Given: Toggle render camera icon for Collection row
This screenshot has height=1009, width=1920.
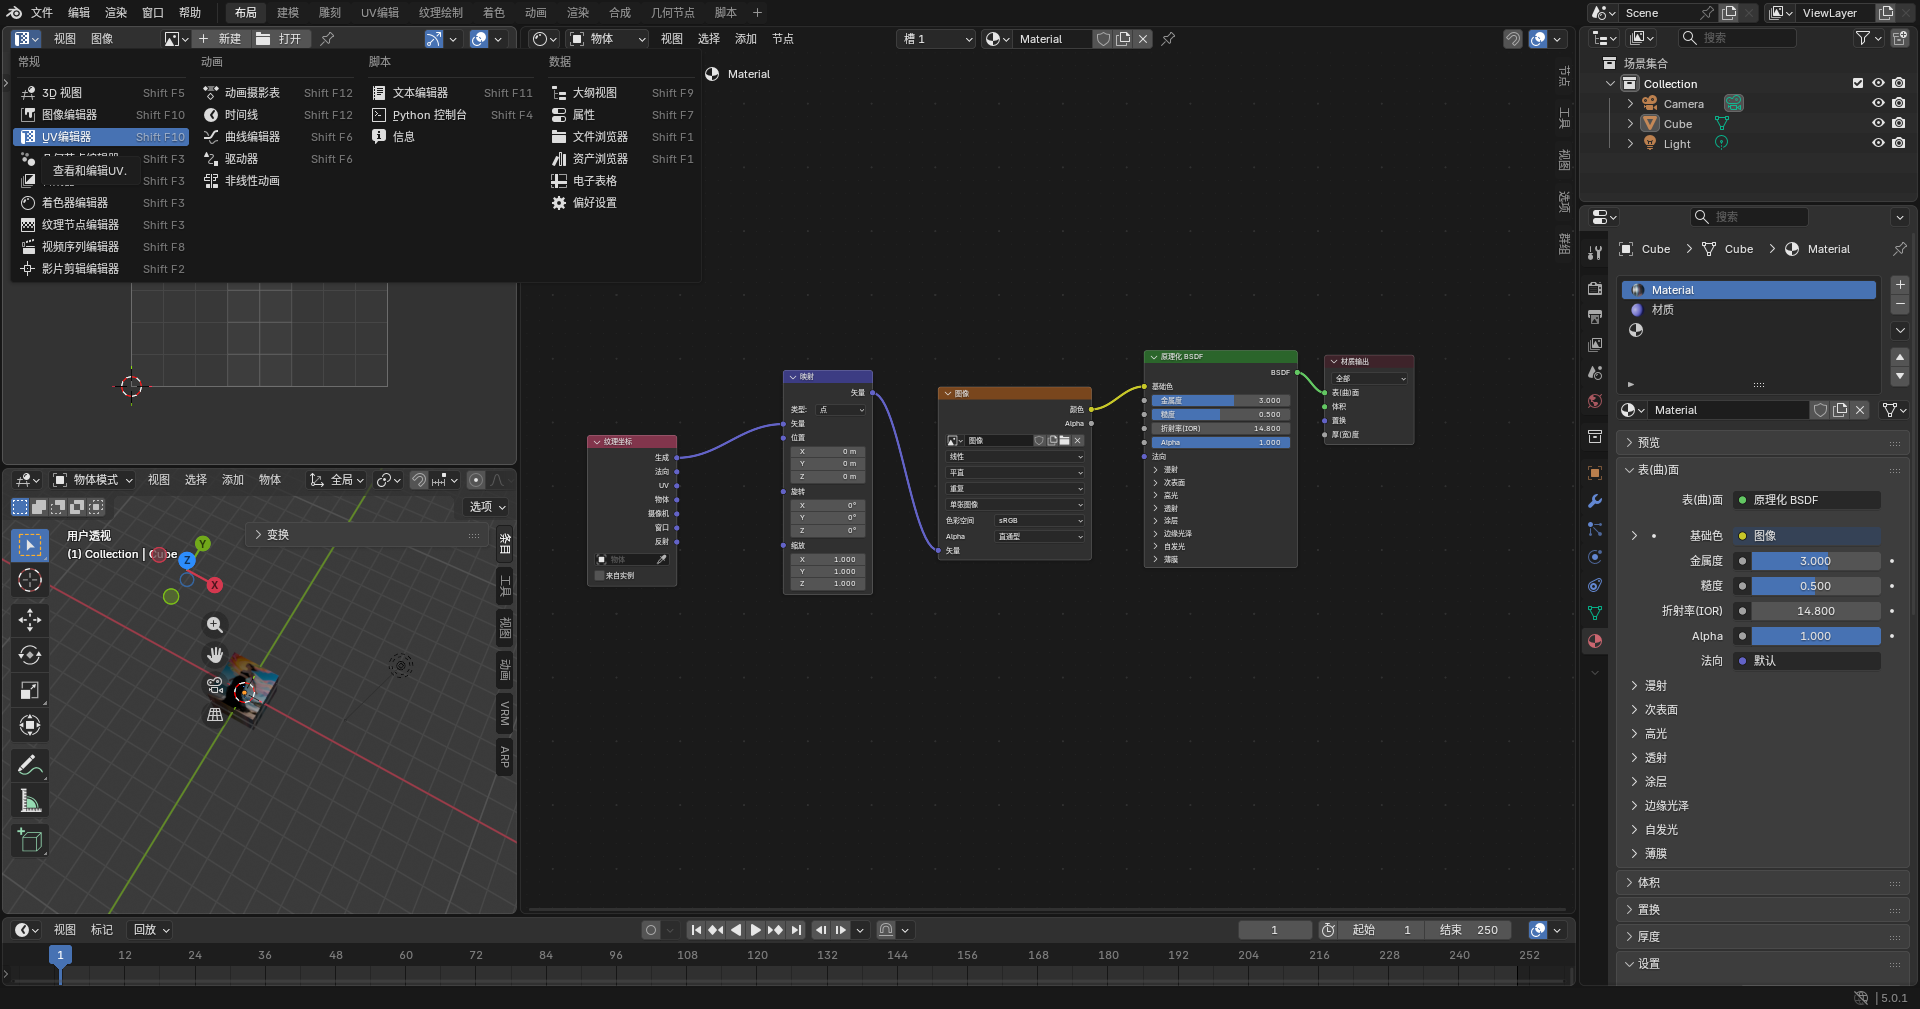Looking at the screenshot, I should (x=1898, y=83).
